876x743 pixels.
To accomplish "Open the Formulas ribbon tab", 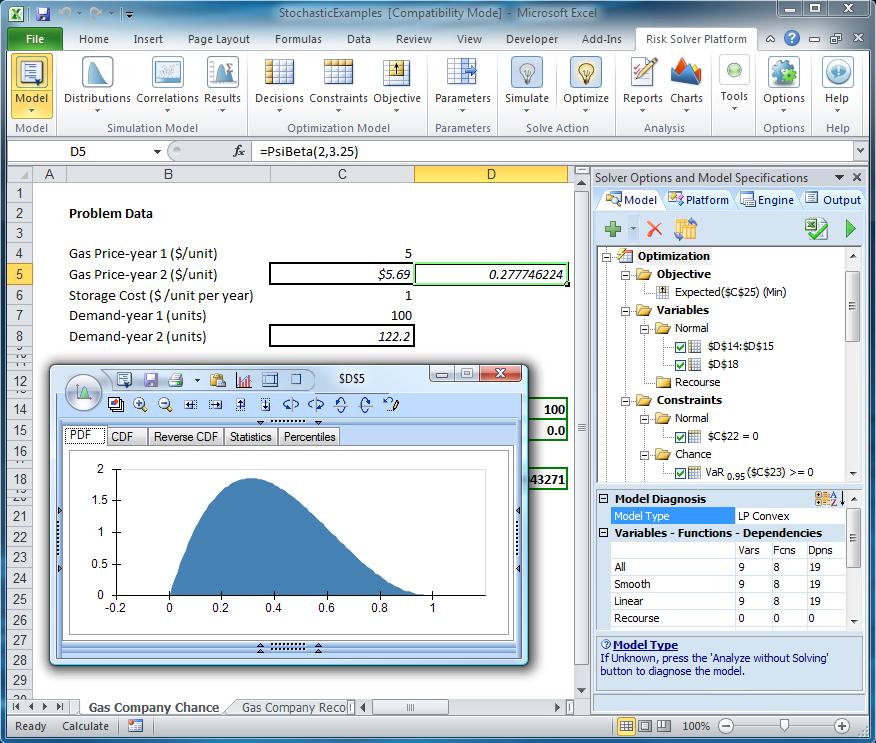I will [x=298, y=40].
